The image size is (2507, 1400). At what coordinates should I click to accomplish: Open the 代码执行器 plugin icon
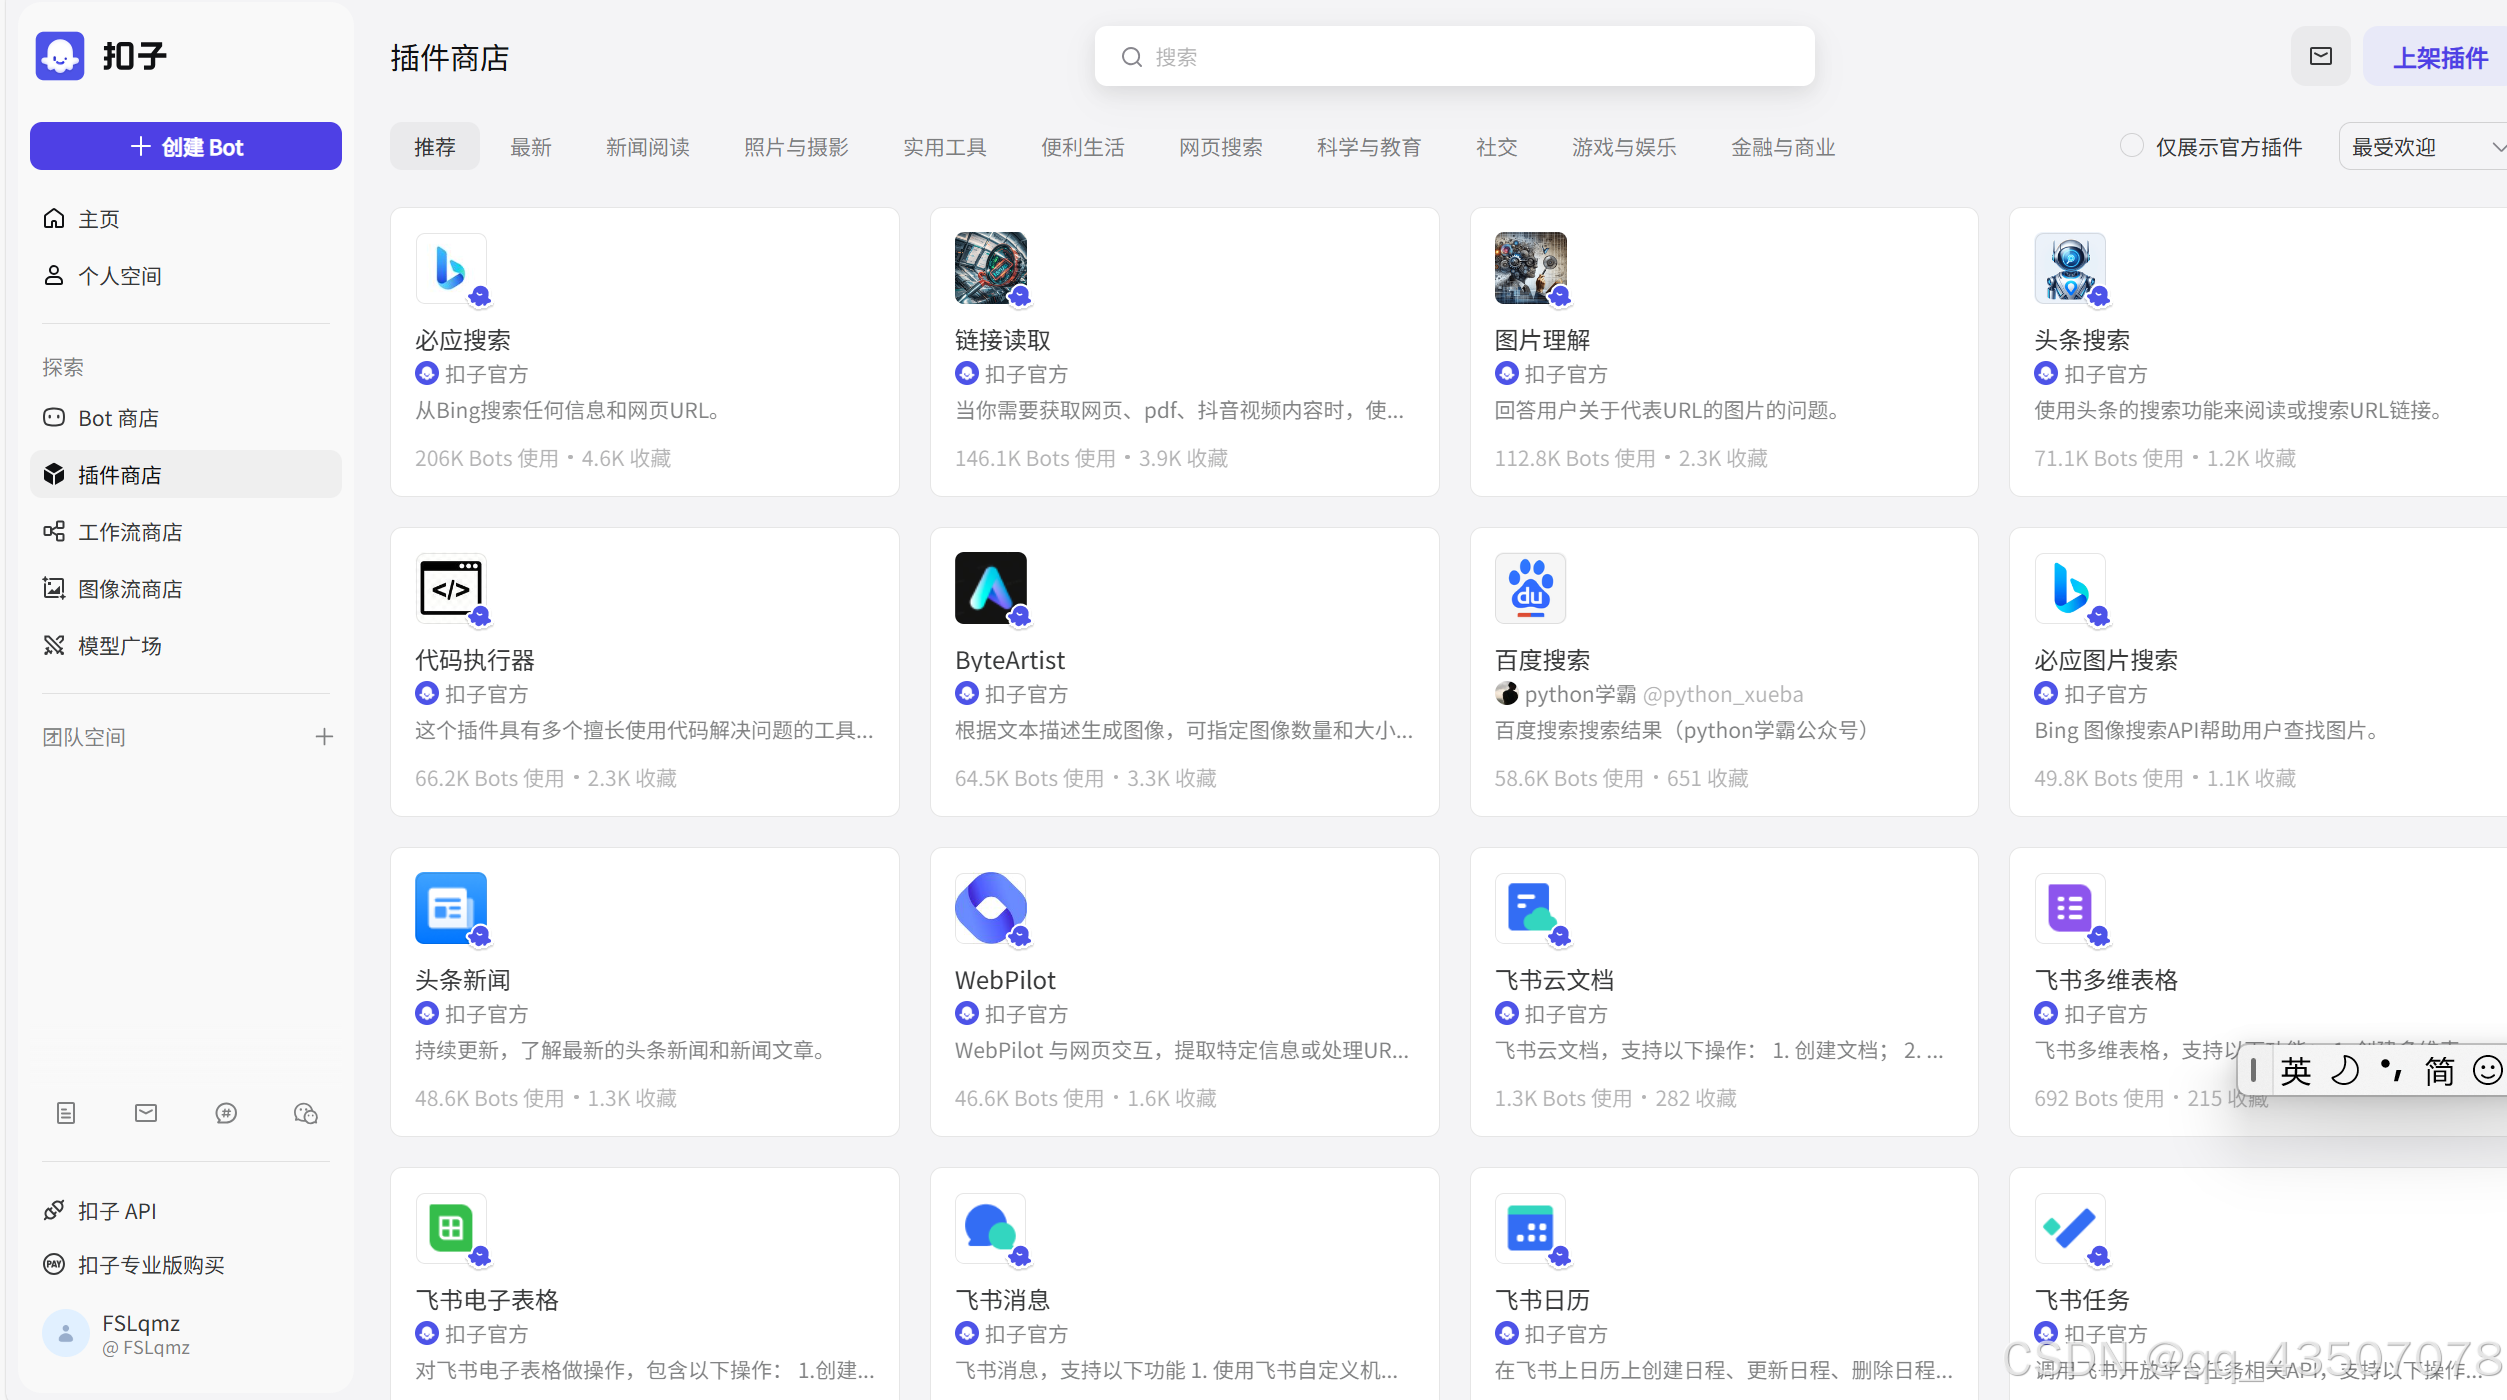click(x=451, y=588)
